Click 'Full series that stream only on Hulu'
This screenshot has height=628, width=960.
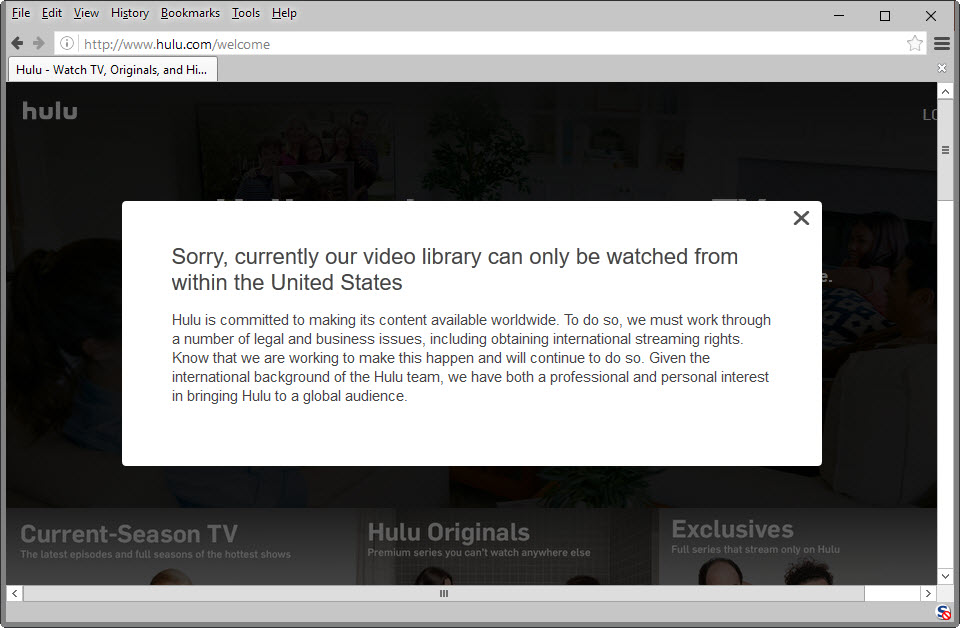point(756,550)
